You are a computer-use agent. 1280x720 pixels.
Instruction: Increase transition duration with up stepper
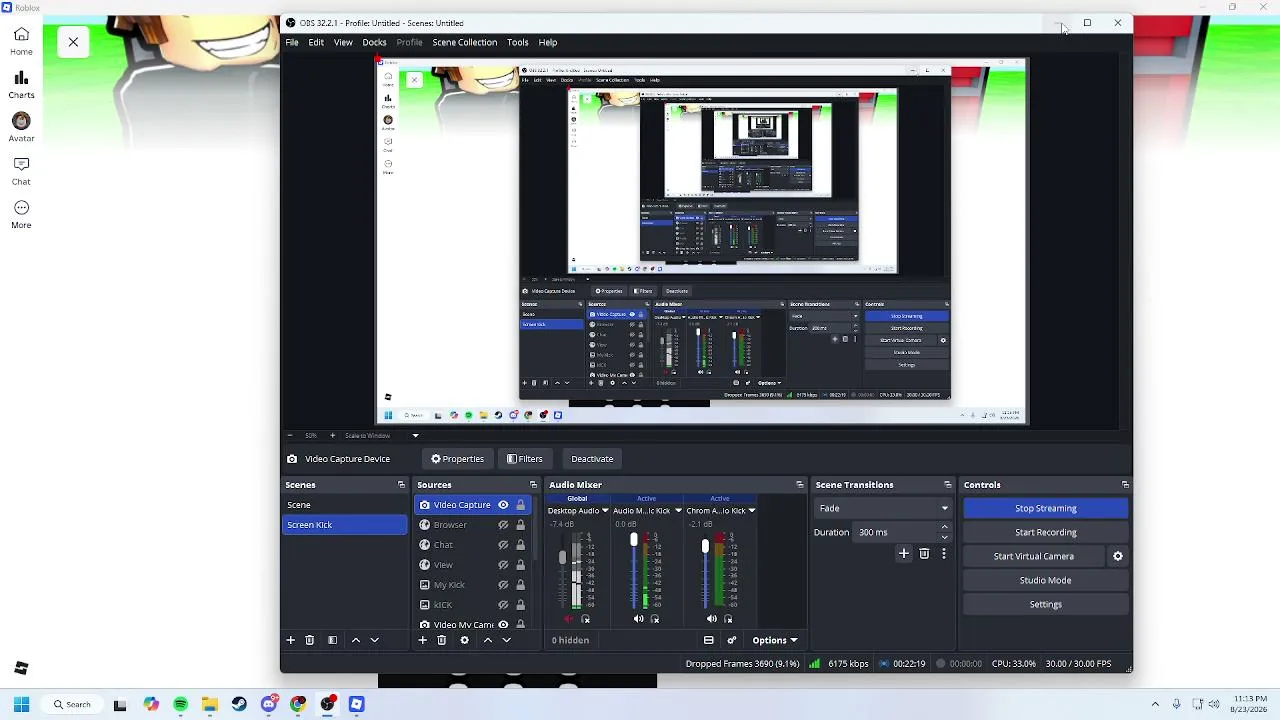[944, 527]
